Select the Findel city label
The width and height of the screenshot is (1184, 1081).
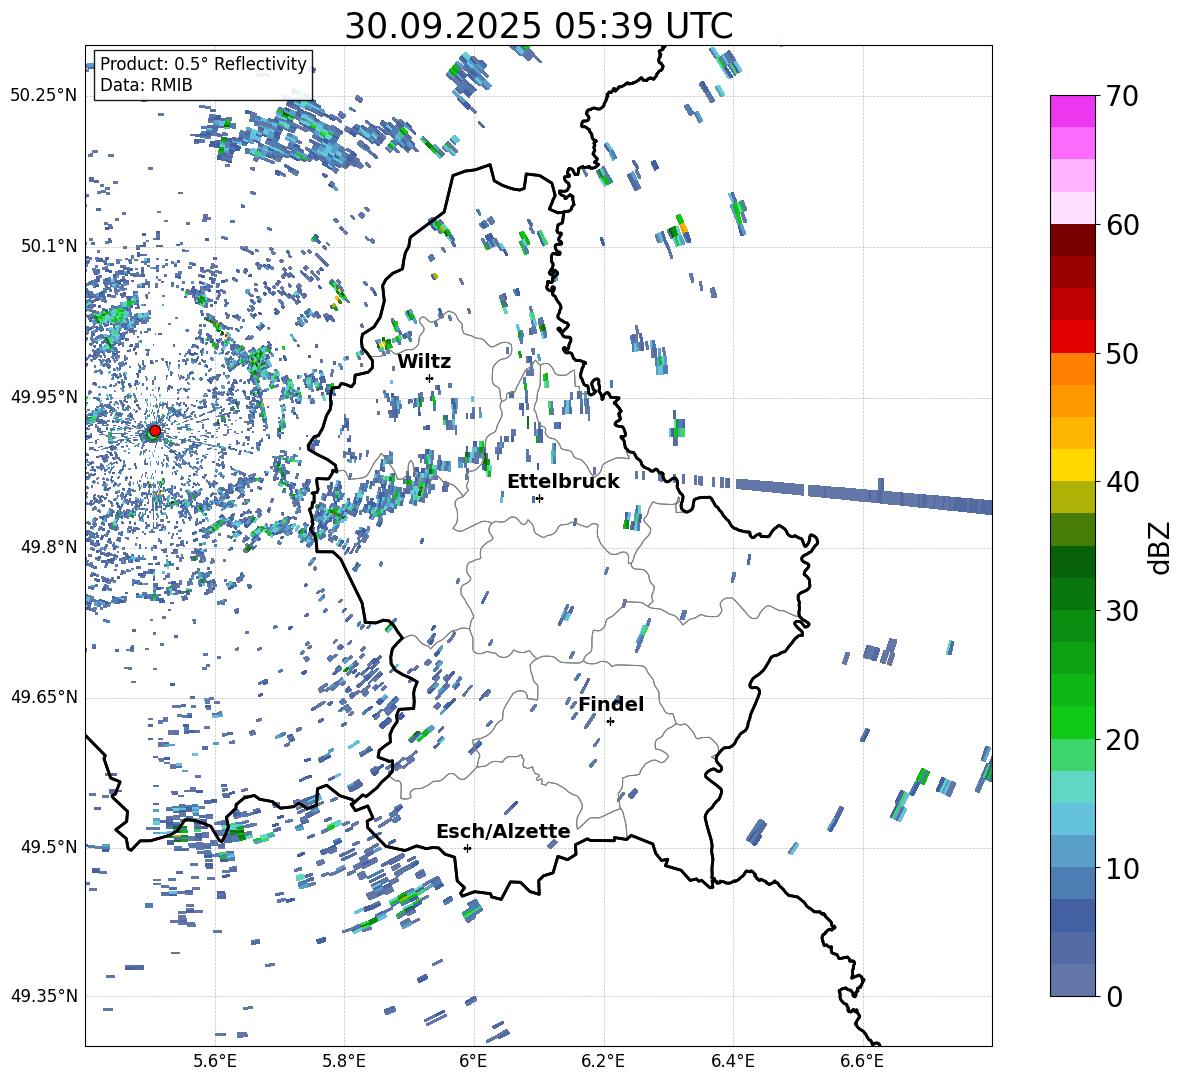[x=611, y=704]
